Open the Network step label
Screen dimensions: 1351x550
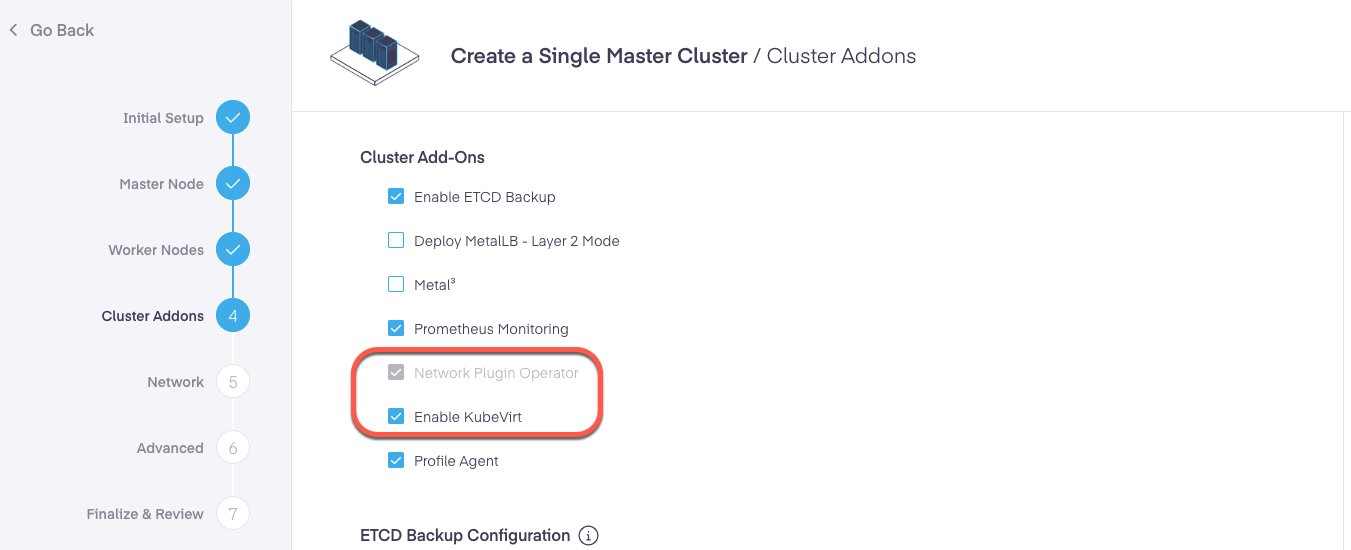coord(175,382)
